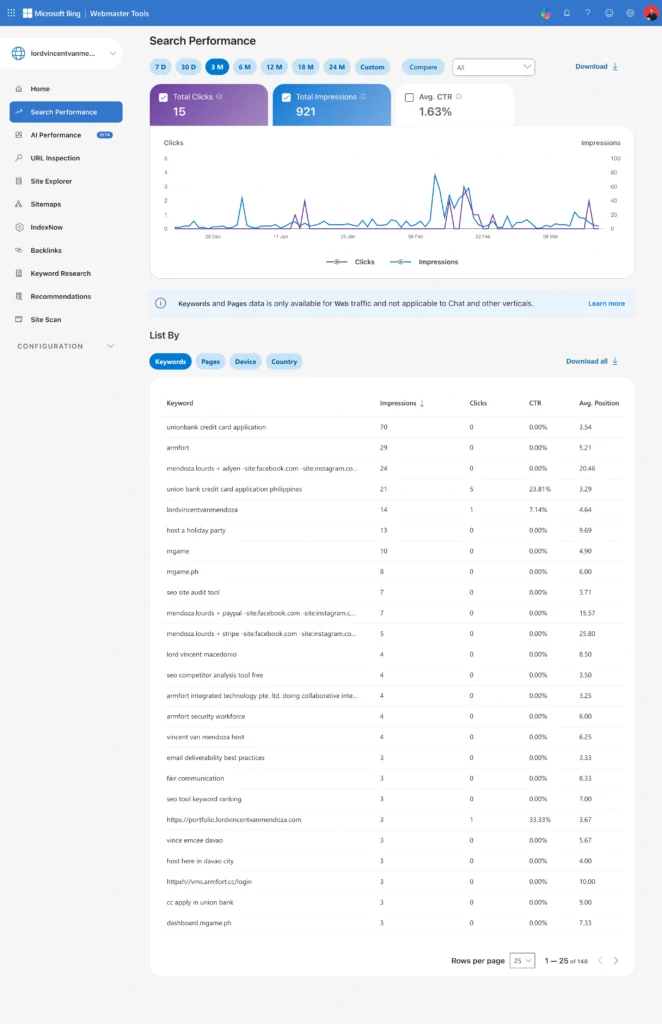Click the Backlinks sidebar icon

19,250
